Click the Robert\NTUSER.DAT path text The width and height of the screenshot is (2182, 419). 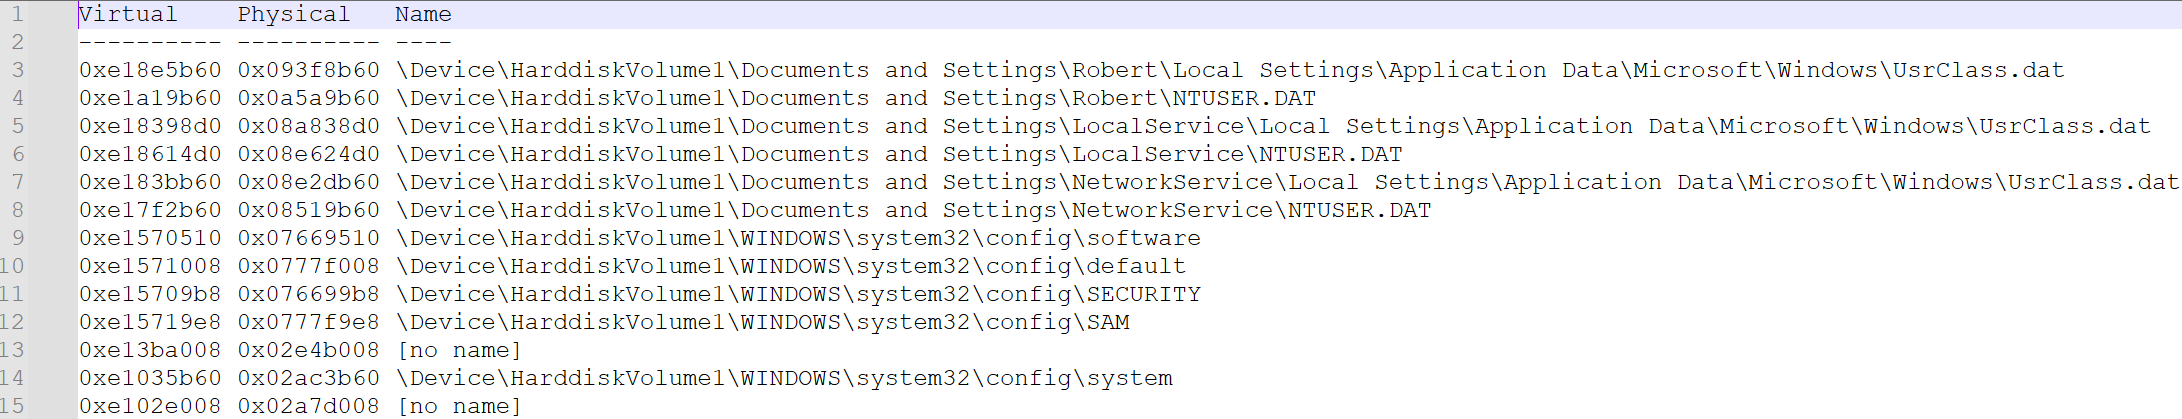856,98
